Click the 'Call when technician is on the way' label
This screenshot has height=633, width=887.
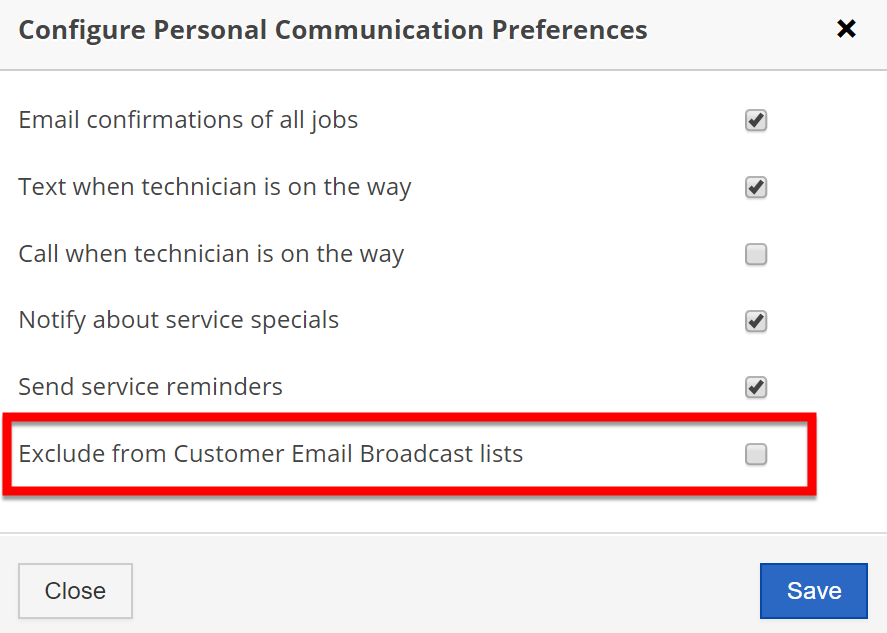(211, 254)
